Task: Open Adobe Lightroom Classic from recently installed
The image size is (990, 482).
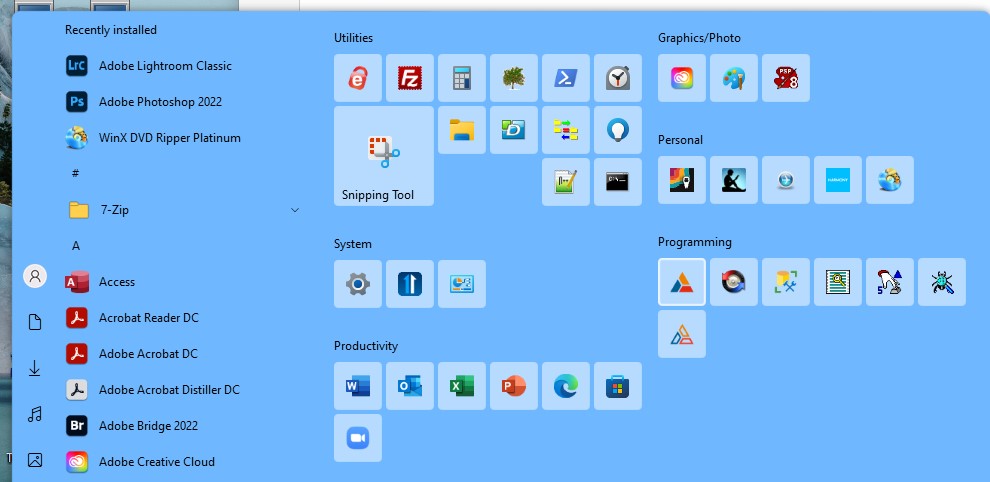Action: [x=183, y=66]
